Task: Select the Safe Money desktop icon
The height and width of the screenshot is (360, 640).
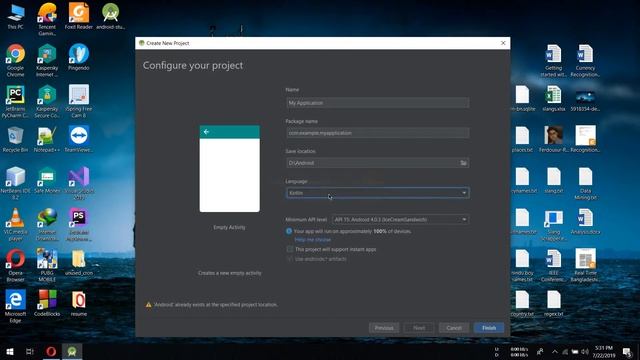Action: [x=47, y=180]
